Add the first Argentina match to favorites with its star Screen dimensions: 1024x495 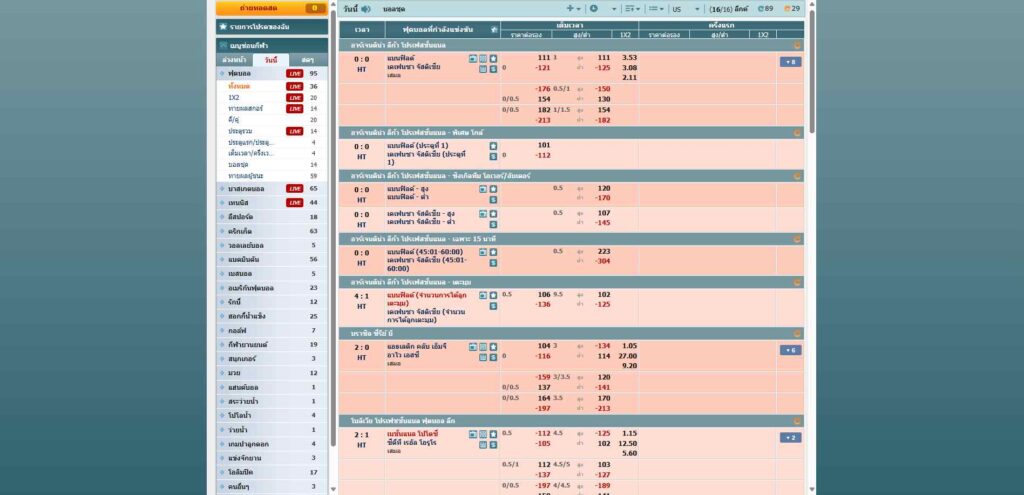coord(493,58)
